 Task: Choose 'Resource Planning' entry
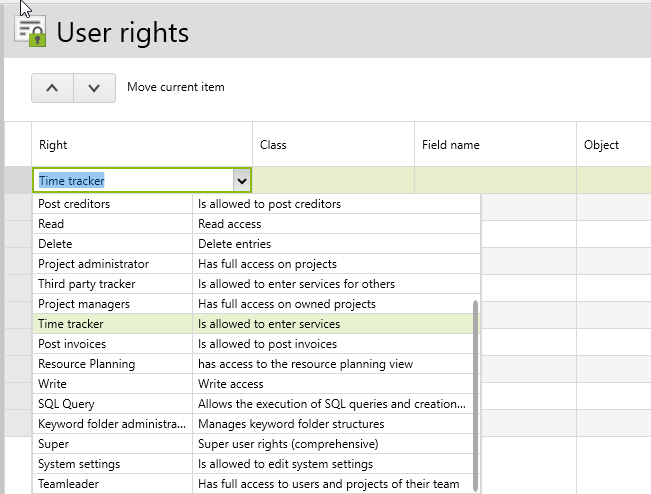tap(86, 364)
